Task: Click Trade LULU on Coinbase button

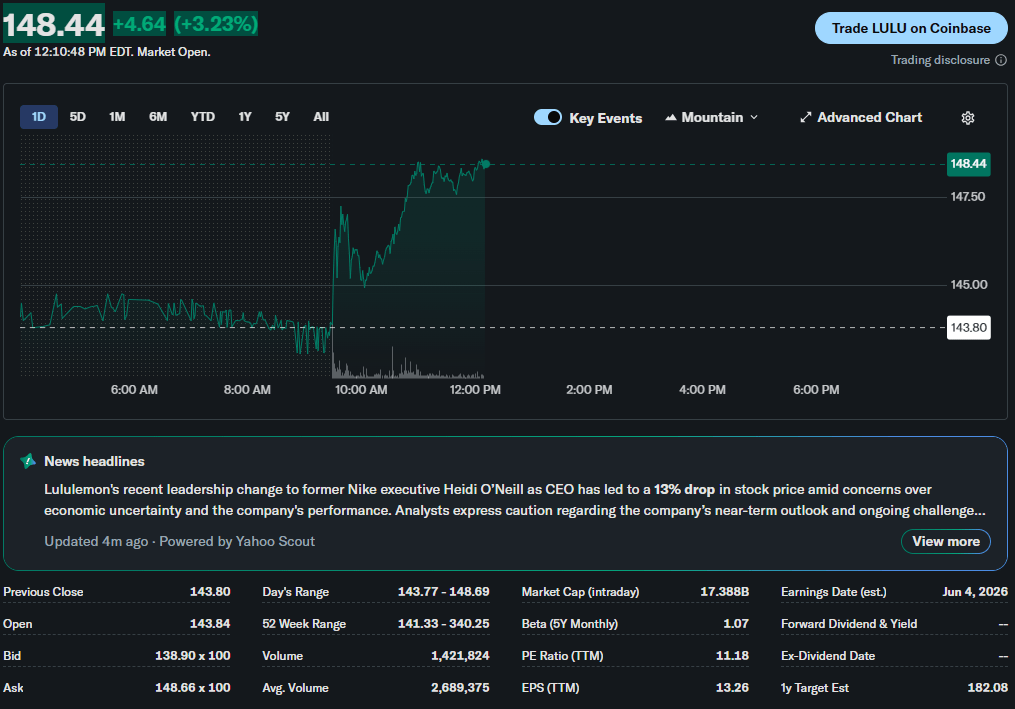Action: click(x=911, y=28)
